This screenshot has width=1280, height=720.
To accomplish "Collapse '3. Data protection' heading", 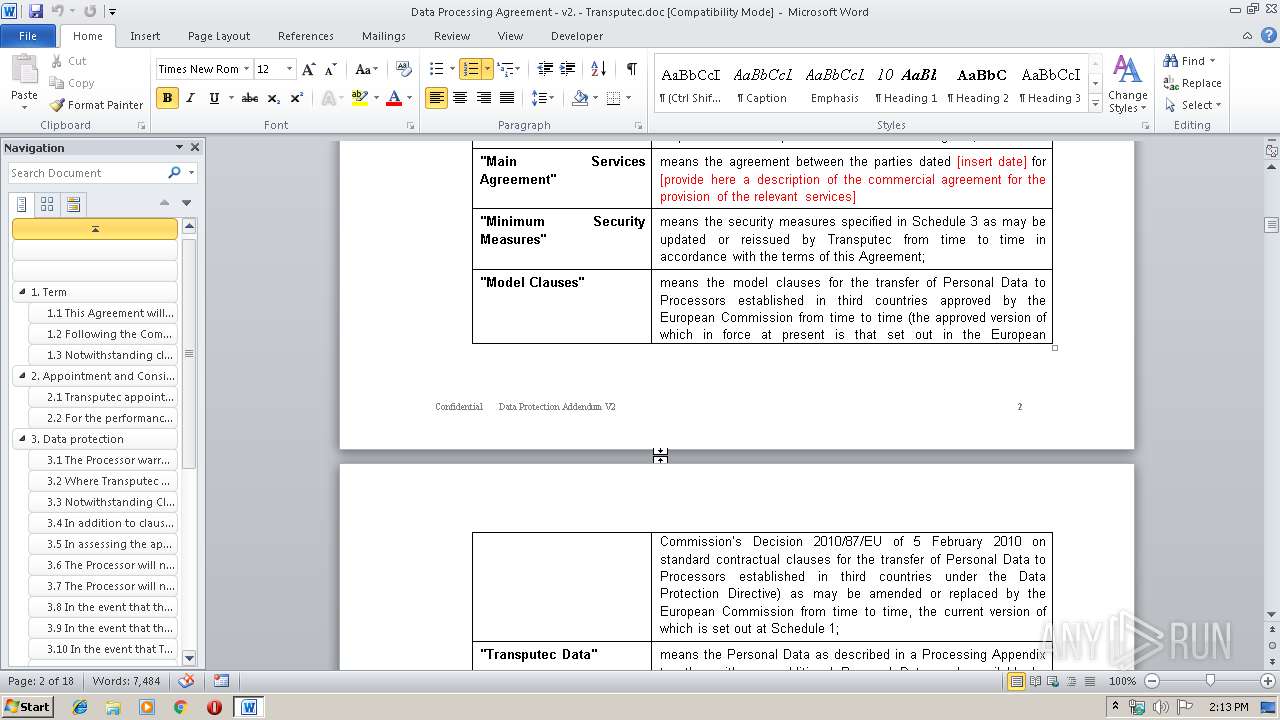I will point(22,439).
